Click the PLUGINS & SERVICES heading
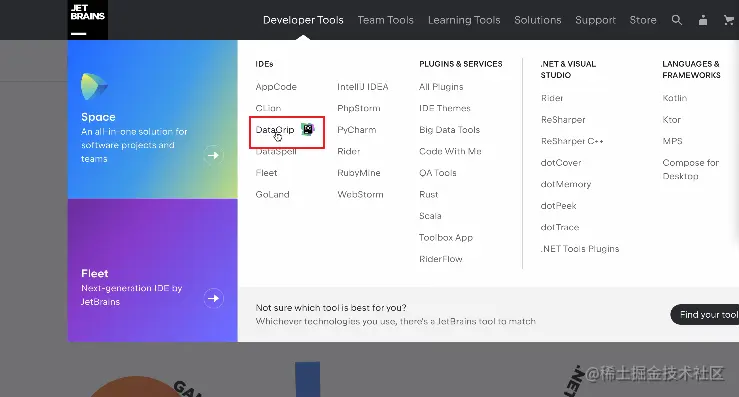Viewport: 739px width, 397px height. [461, 64]
